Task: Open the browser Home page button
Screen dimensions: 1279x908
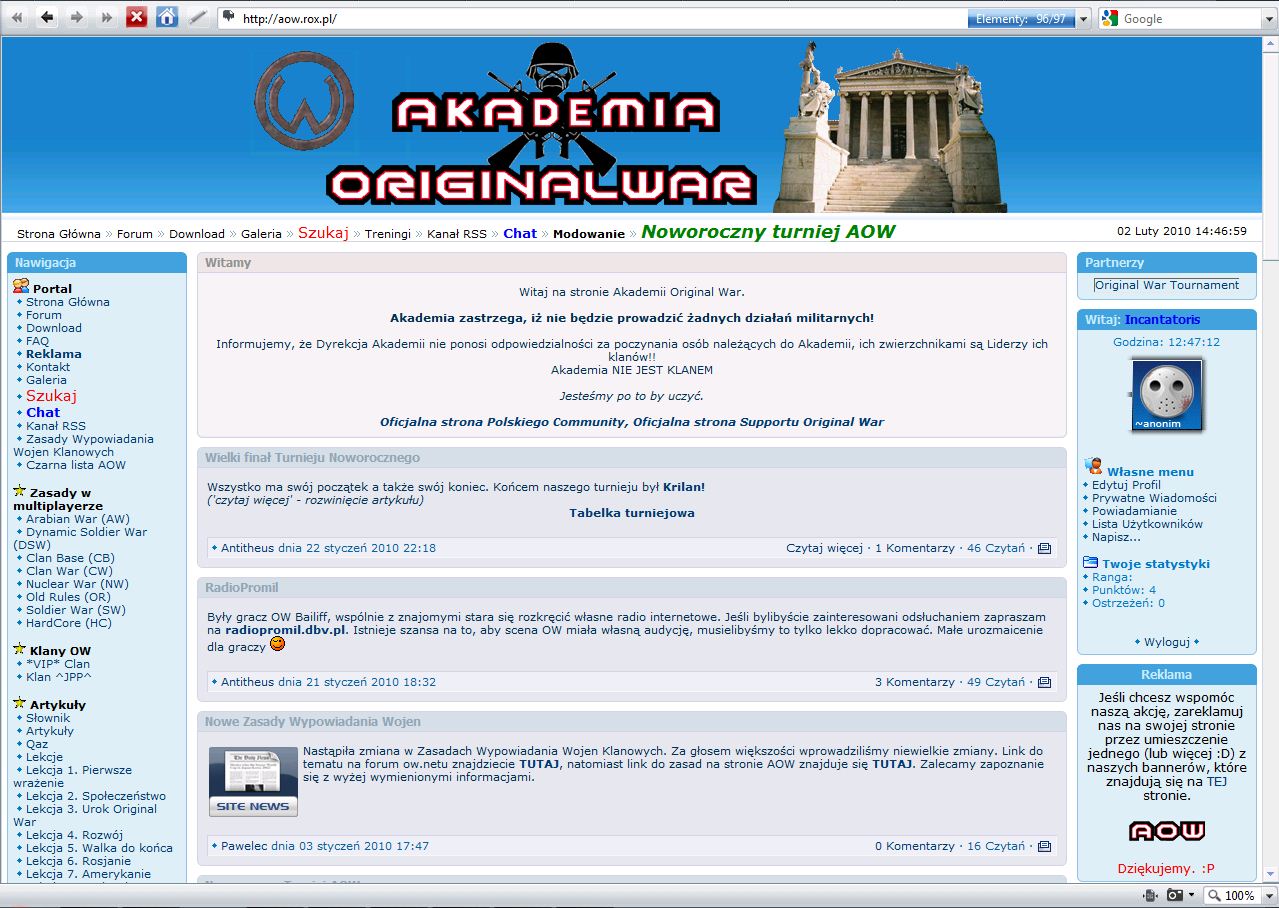Action: (x=167, y=17)
